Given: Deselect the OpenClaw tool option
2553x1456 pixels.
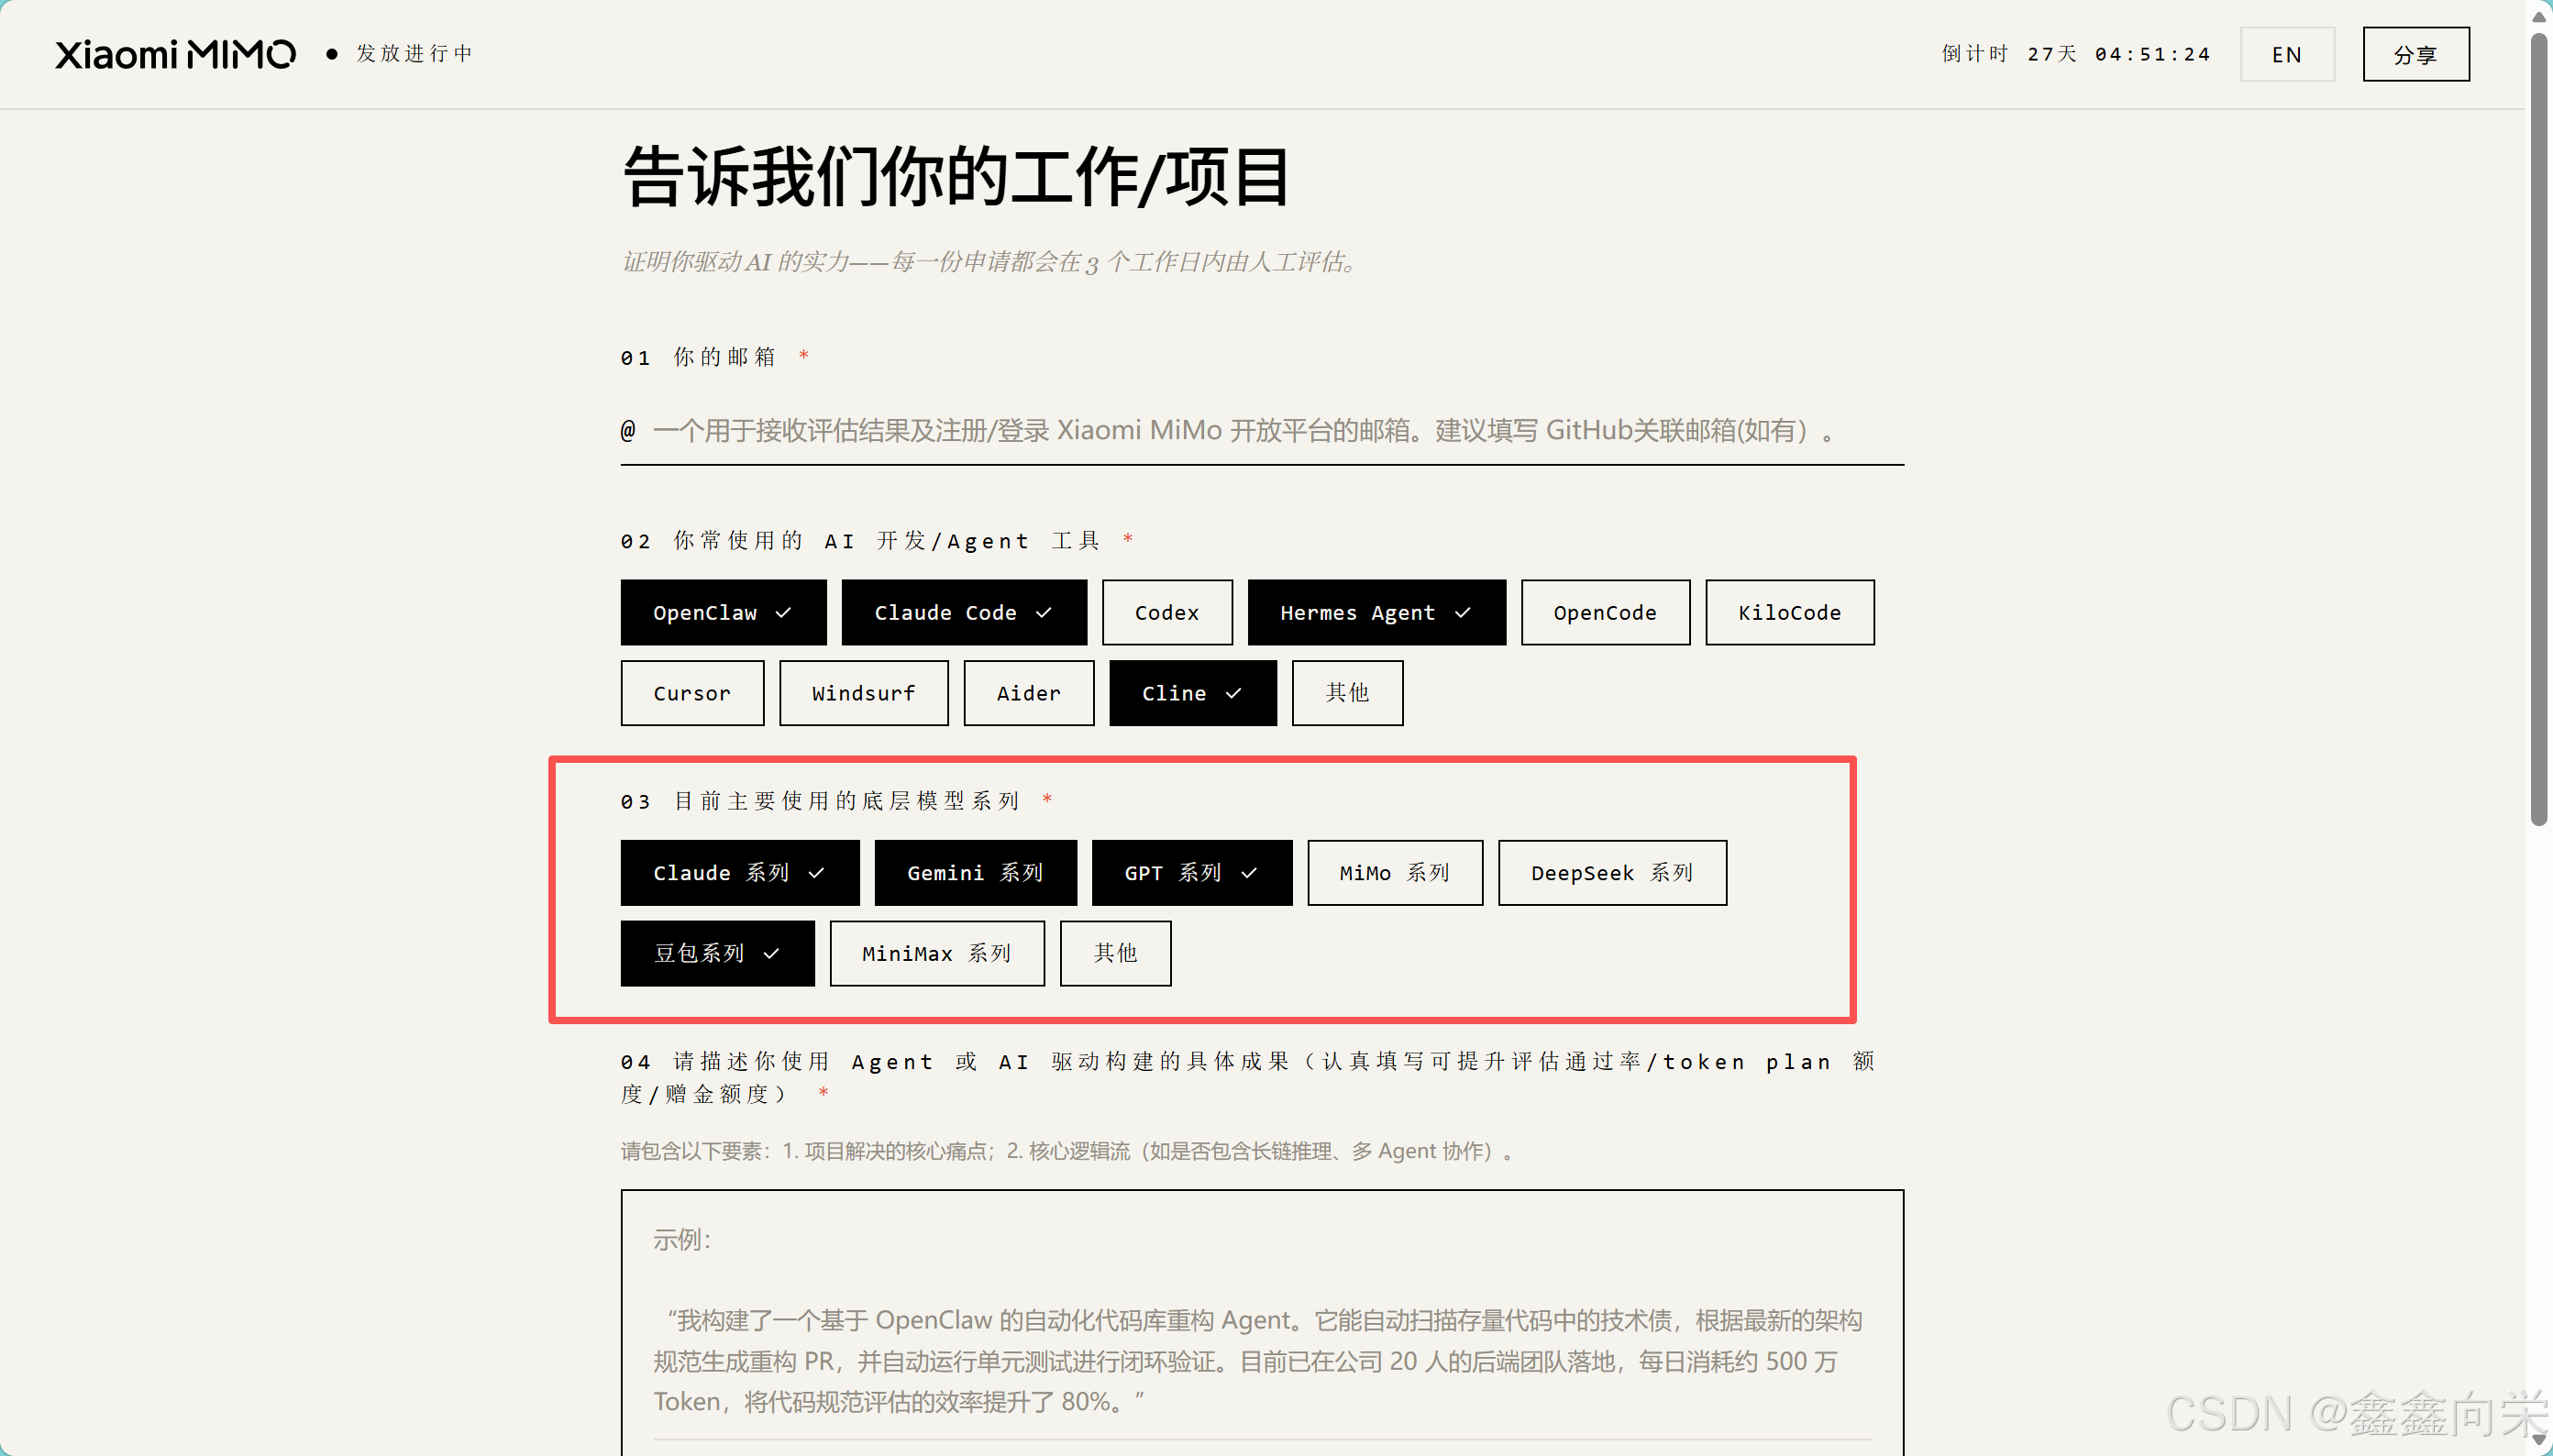Looking at the screenshot, I should tap(723, 612).
